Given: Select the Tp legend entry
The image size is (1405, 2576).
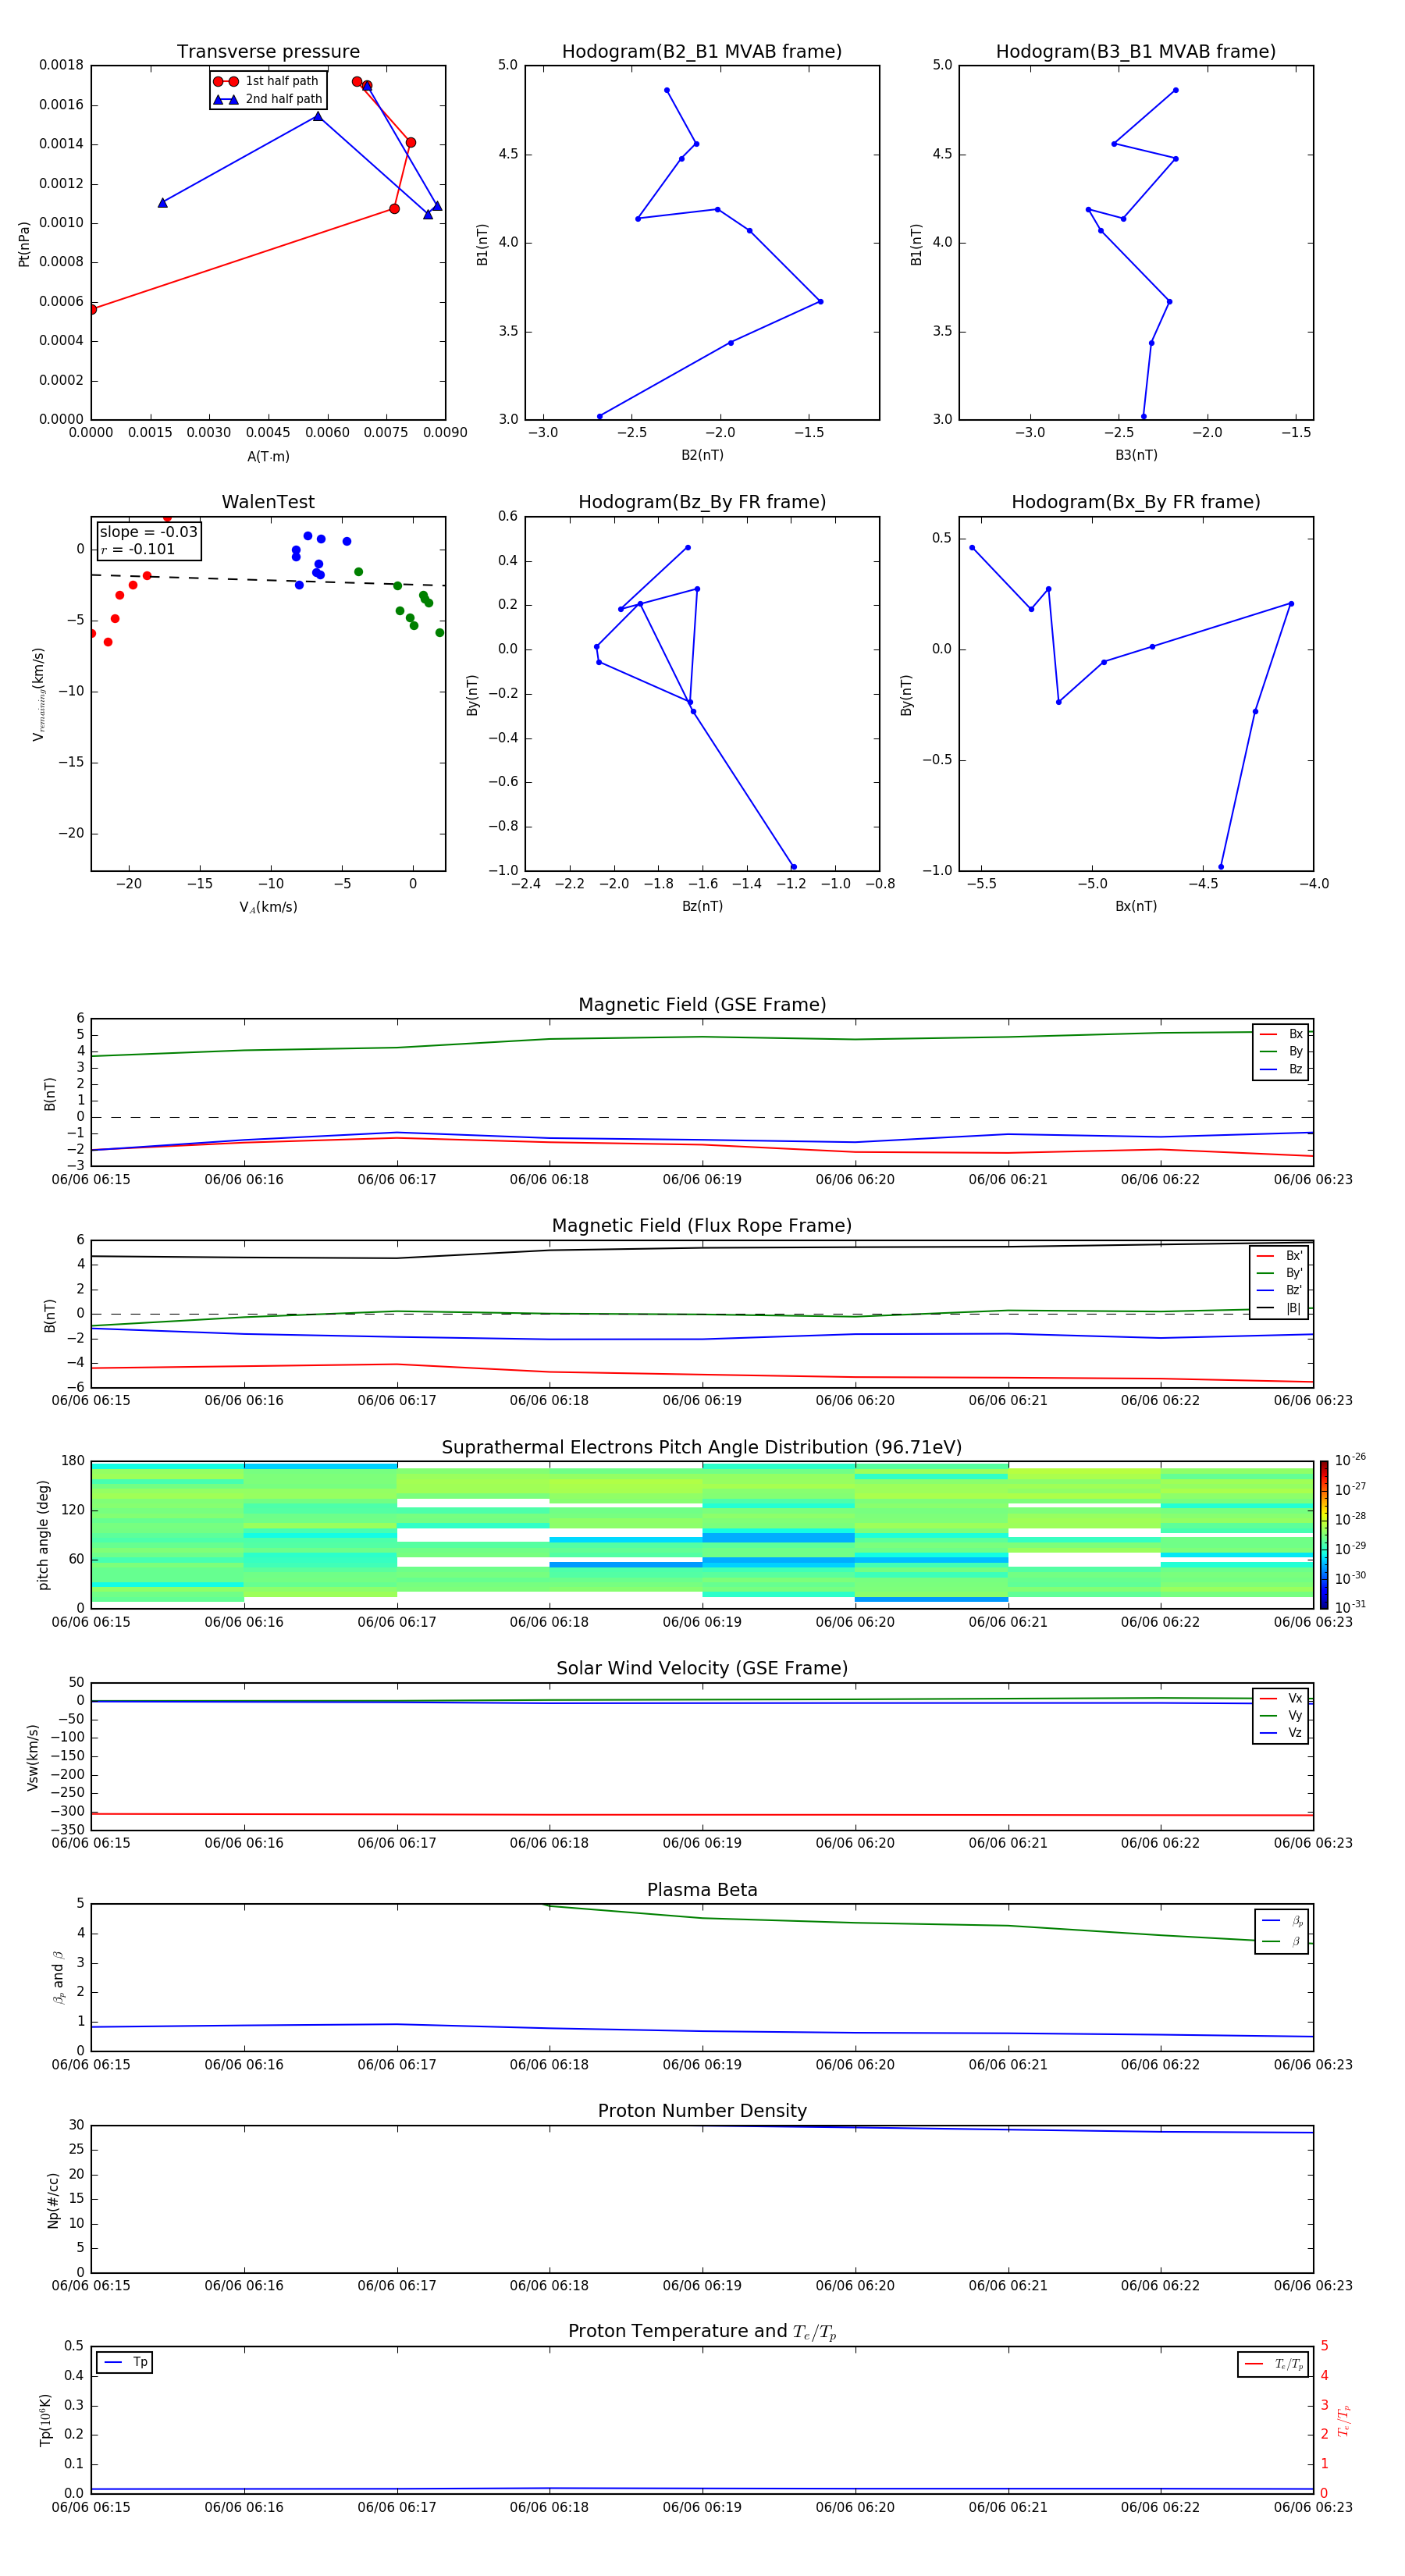Looking at the screenshot, I should 125,2362.
